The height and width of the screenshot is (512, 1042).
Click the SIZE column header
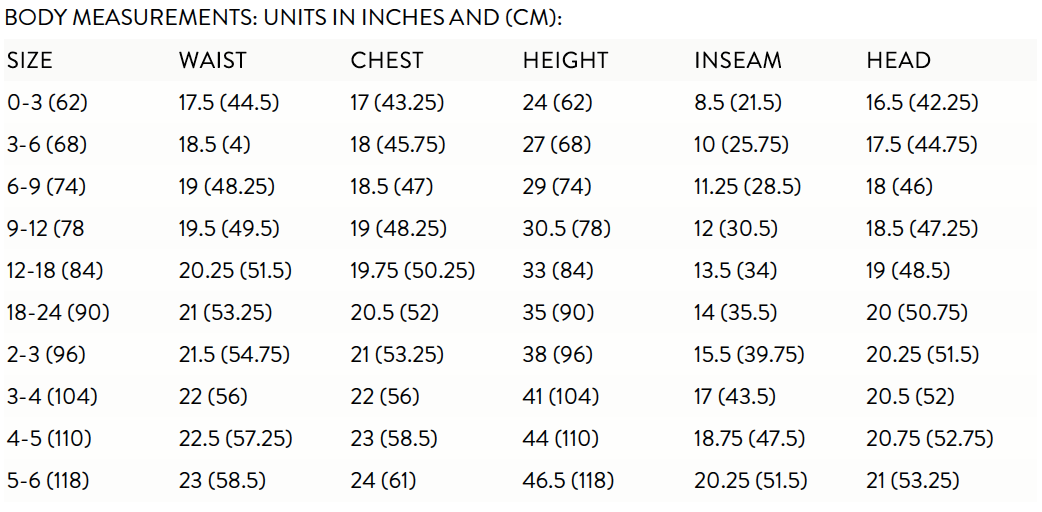(29, 61)
